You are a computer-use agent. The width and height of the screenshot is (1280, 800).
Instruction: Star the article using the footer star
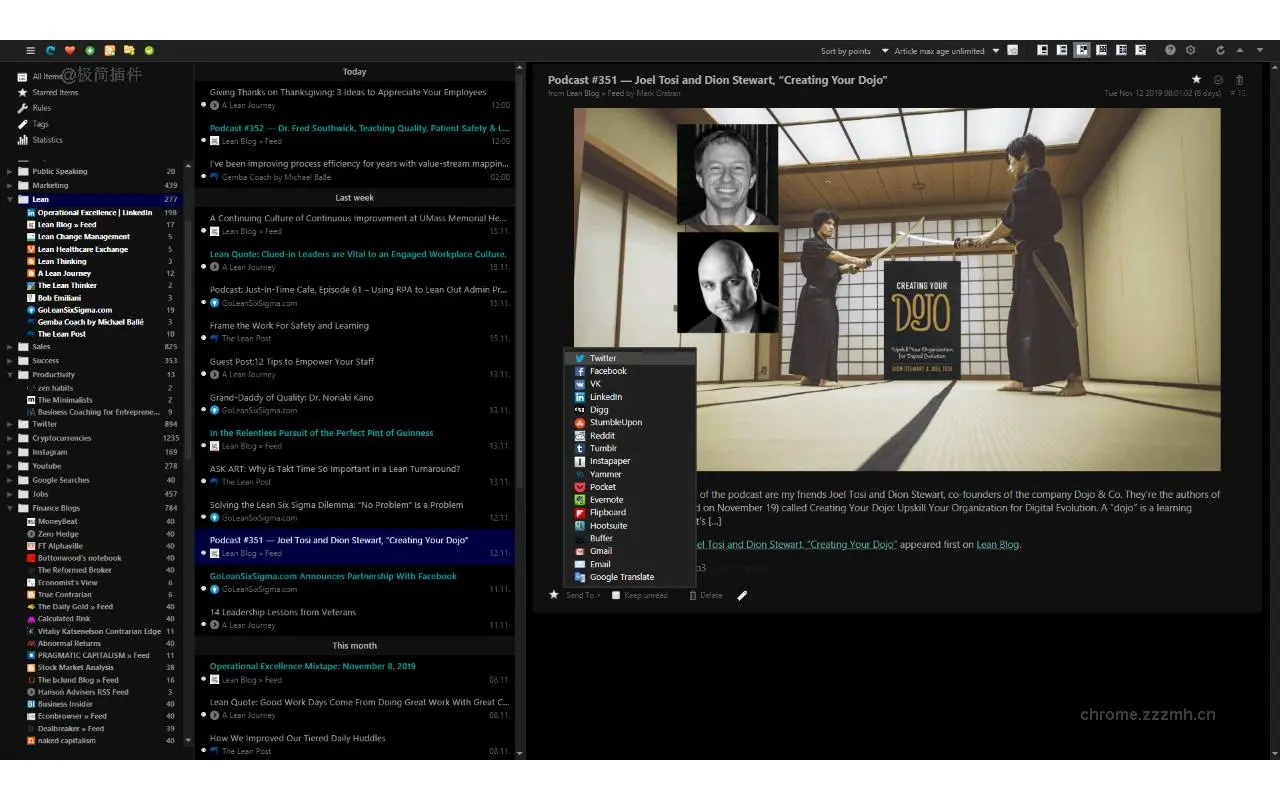[554, 595]
